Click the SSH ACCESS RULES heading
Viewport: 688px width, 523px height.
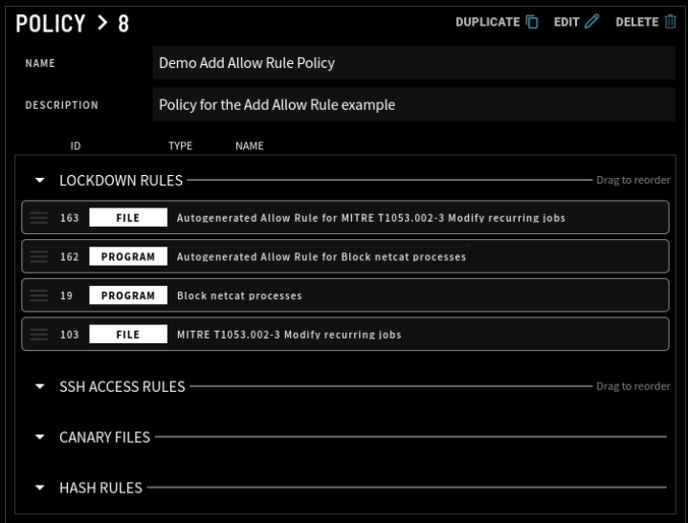click(122, 387)
